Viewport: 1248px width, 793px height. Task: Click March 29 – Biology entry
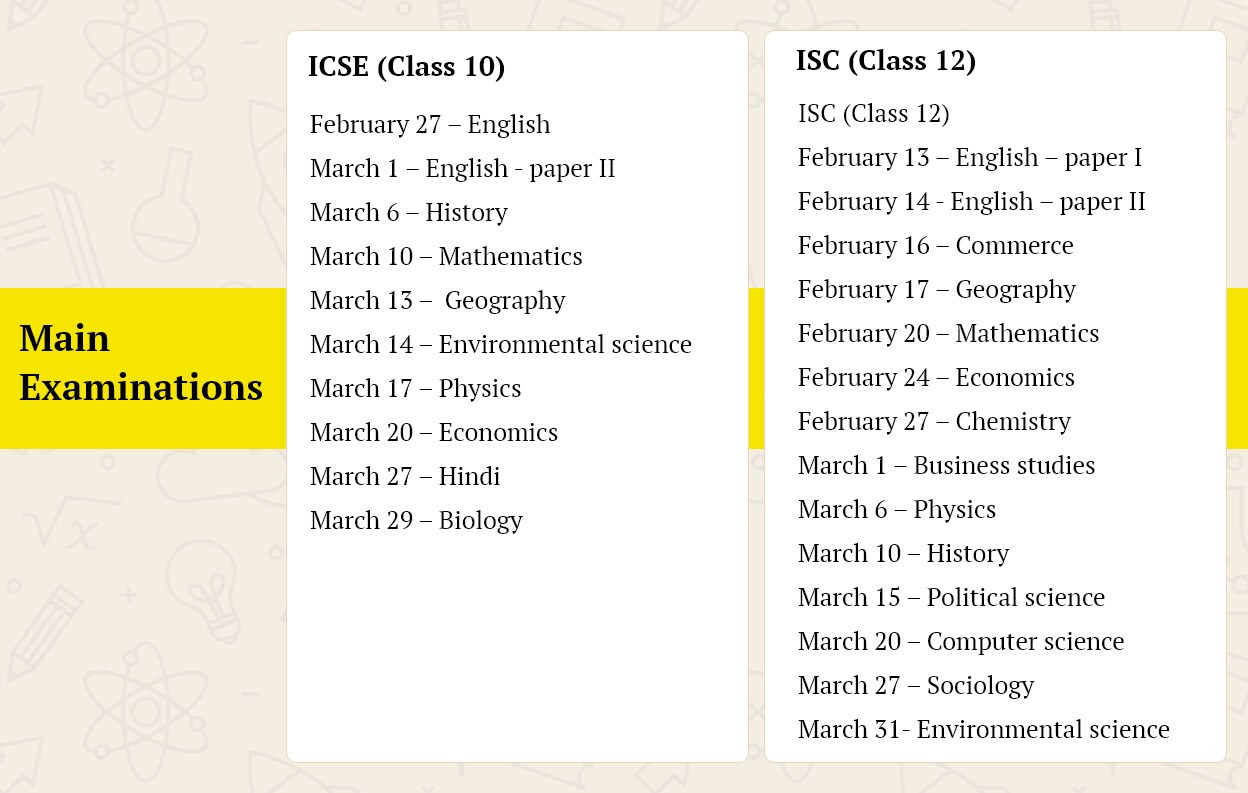tap(416, 521)
